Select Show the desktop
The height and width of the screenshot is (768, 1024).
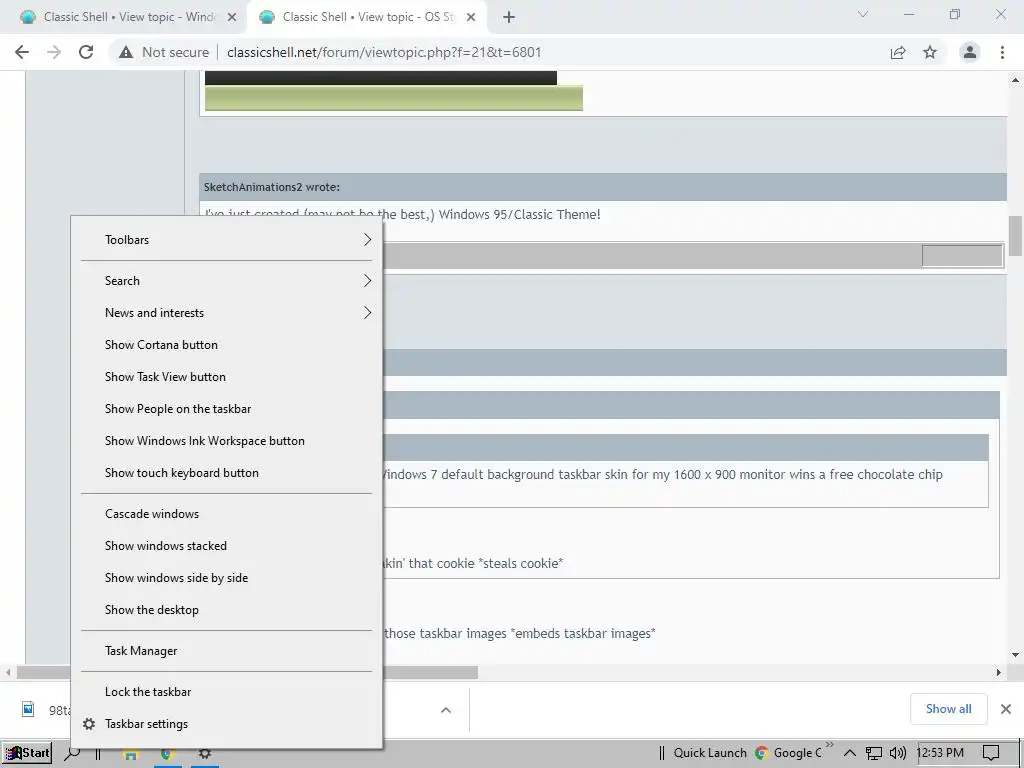point(227,610)
